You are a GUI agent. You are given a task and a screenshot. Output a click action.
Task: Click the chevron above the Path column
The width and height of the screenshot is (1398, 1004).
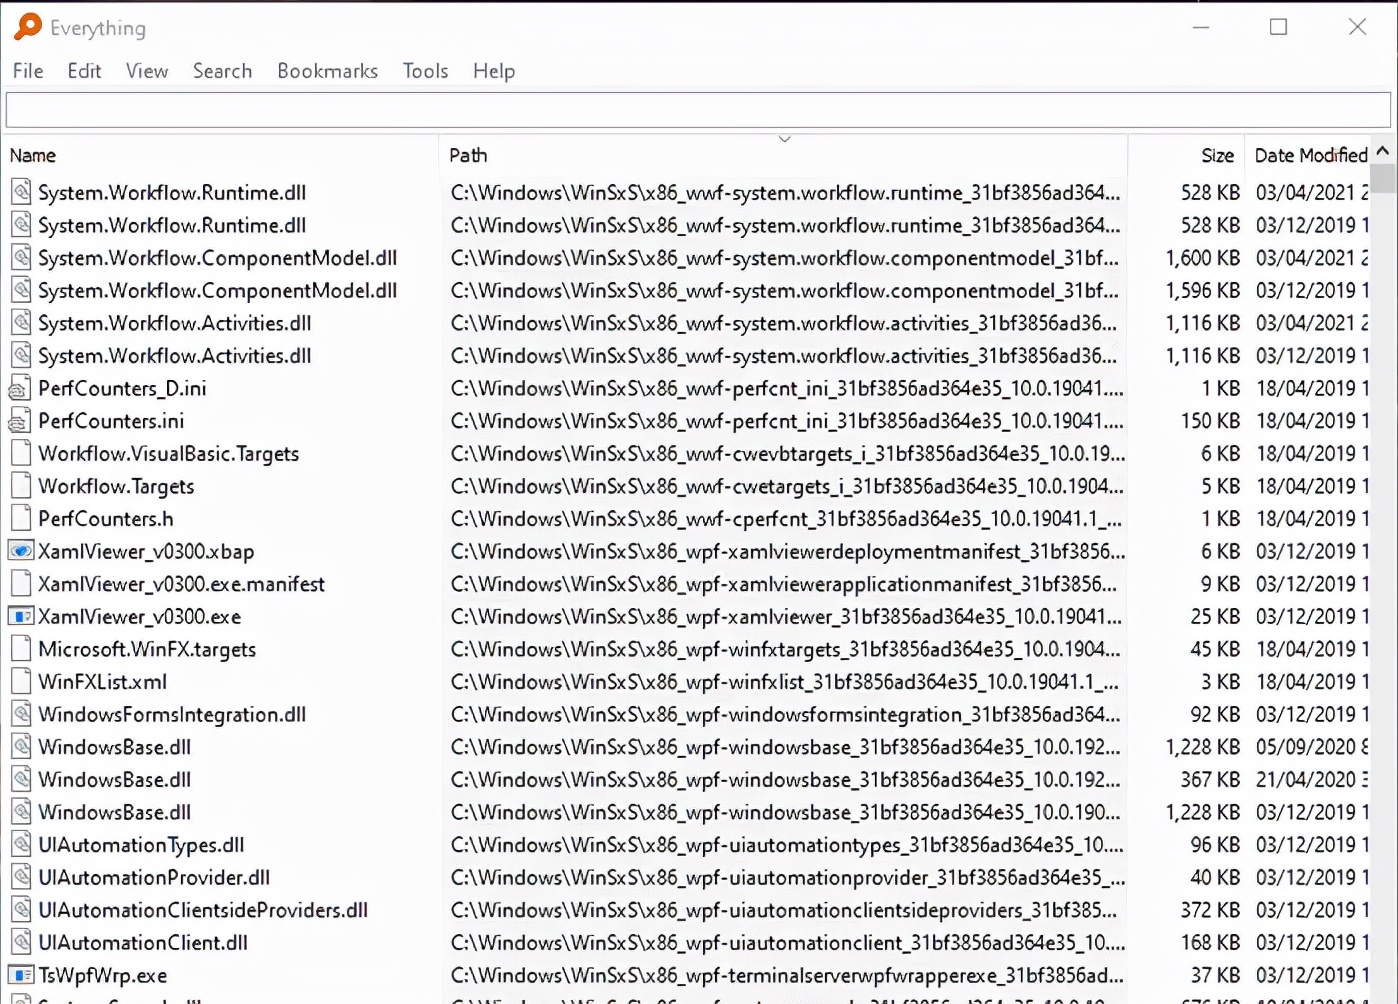784,138
